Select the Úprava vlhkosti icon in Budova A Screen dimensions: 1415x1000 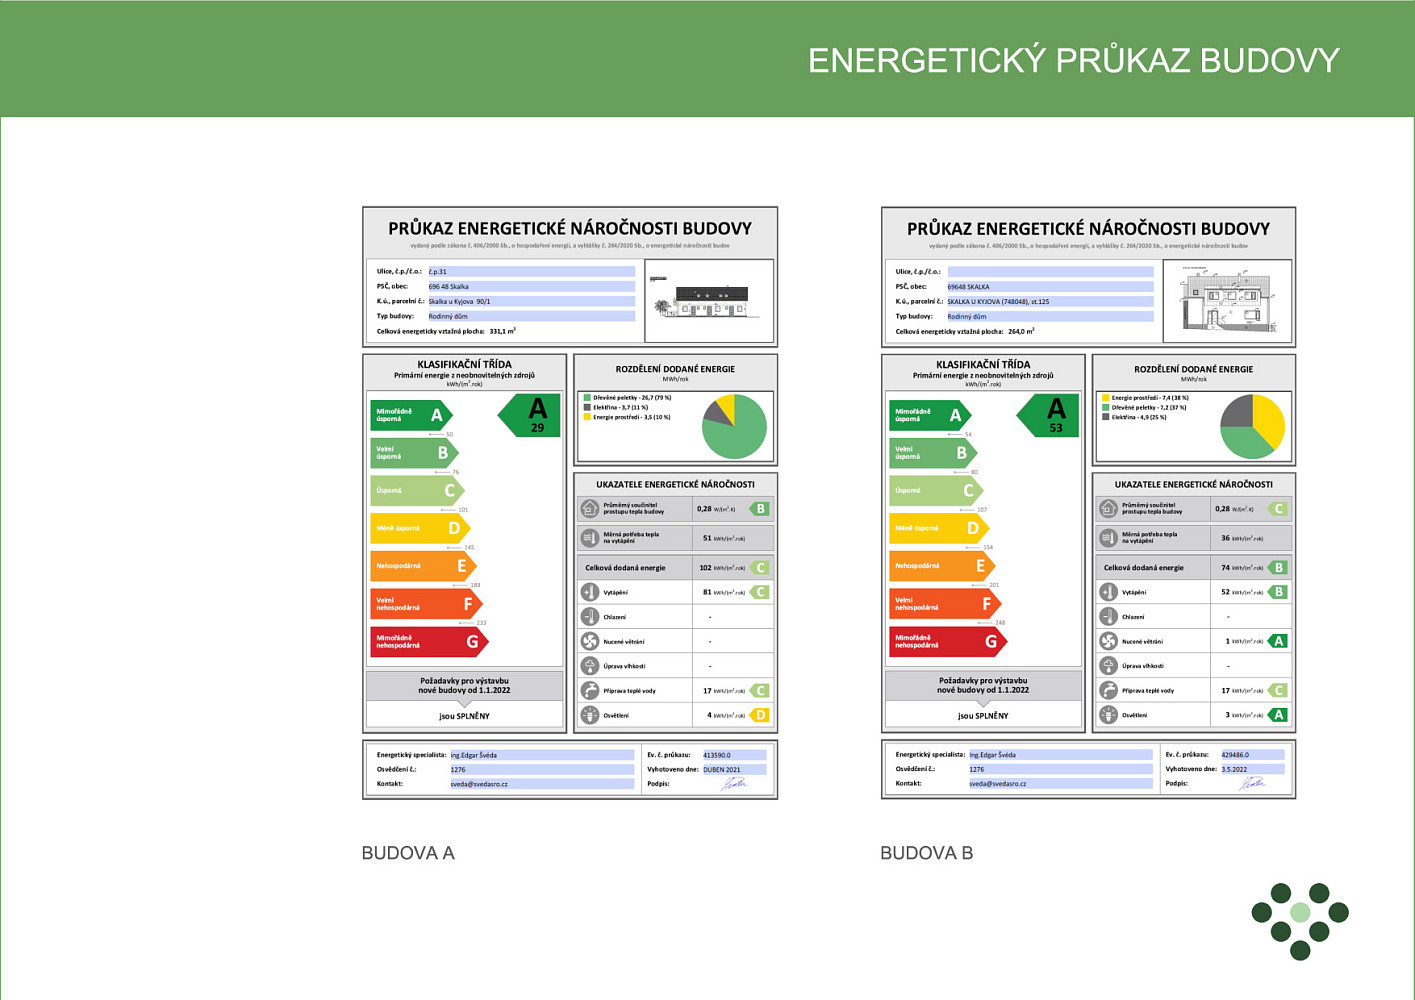(x=590, y=666)
